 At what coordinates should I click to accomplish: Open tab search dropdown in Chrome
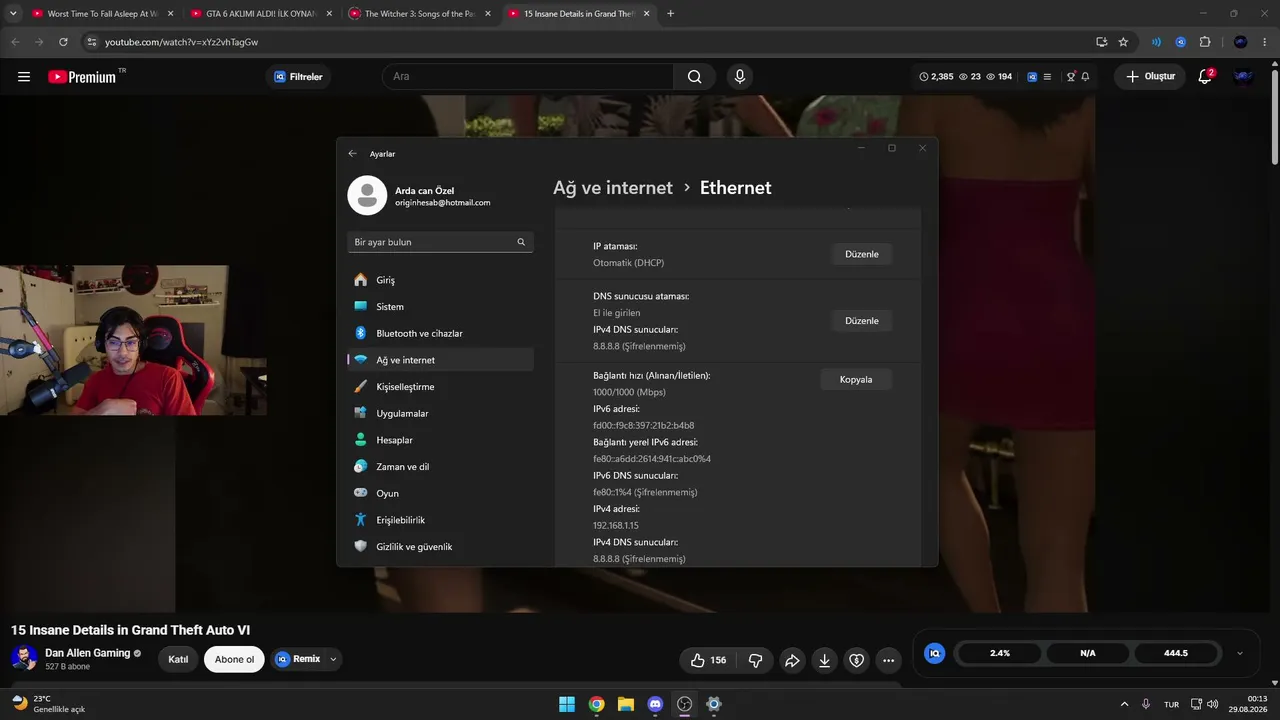(13, 13)
